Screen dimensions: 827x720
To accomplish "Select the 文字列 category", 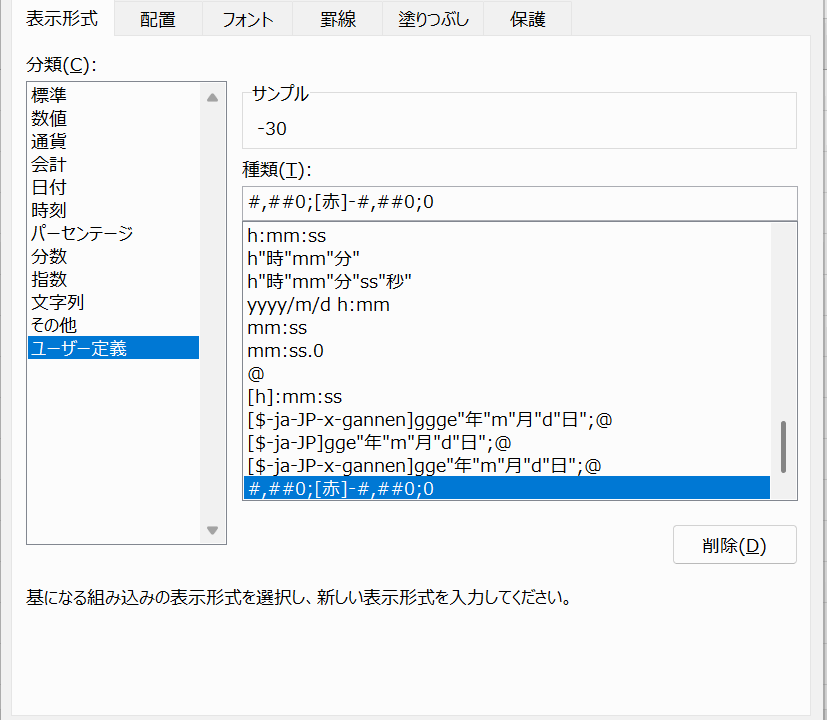I will coord(58,302).
